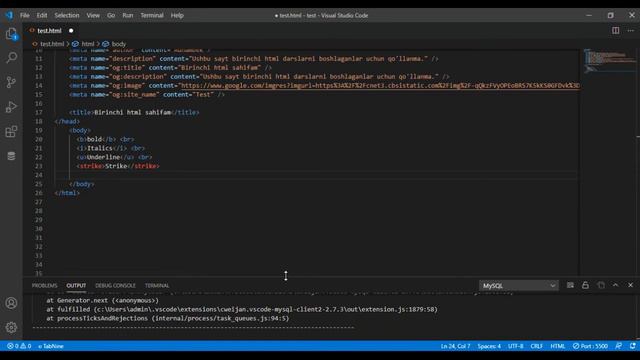Image resolution: width=640 pixels, height=360 pixels.
Task: Switch to the Problems panel tab
Action: [x=44, y=286]
